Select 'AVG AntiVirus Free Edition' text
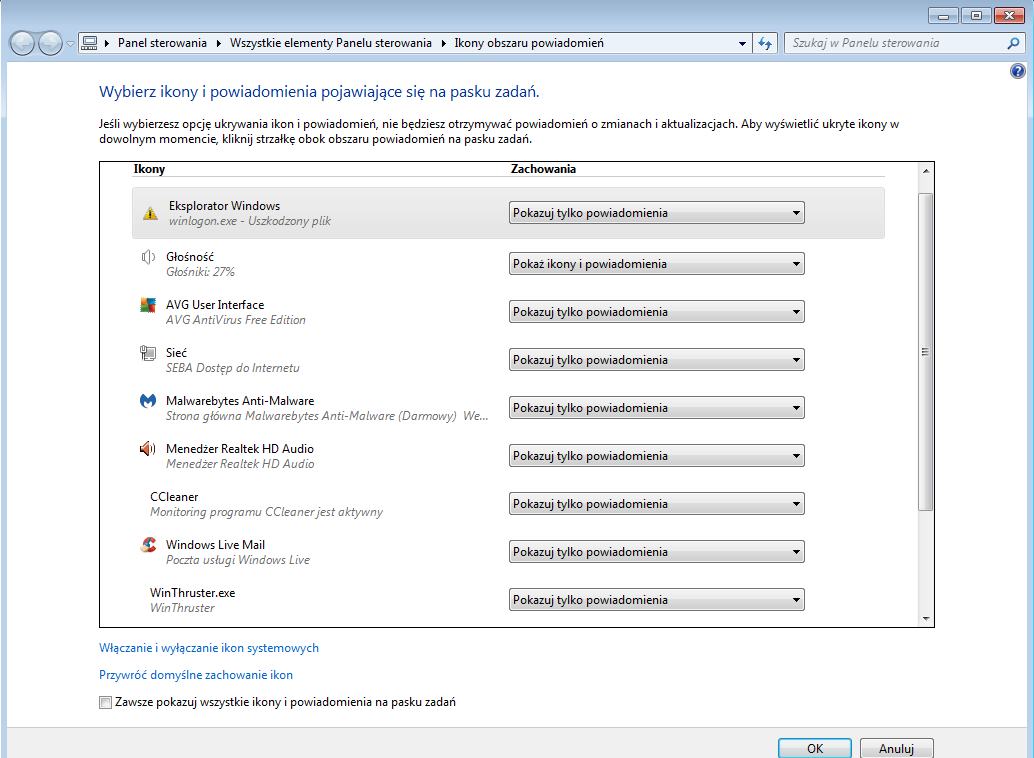The width and height of the screenshot is (1034, 758). [235, 320]
